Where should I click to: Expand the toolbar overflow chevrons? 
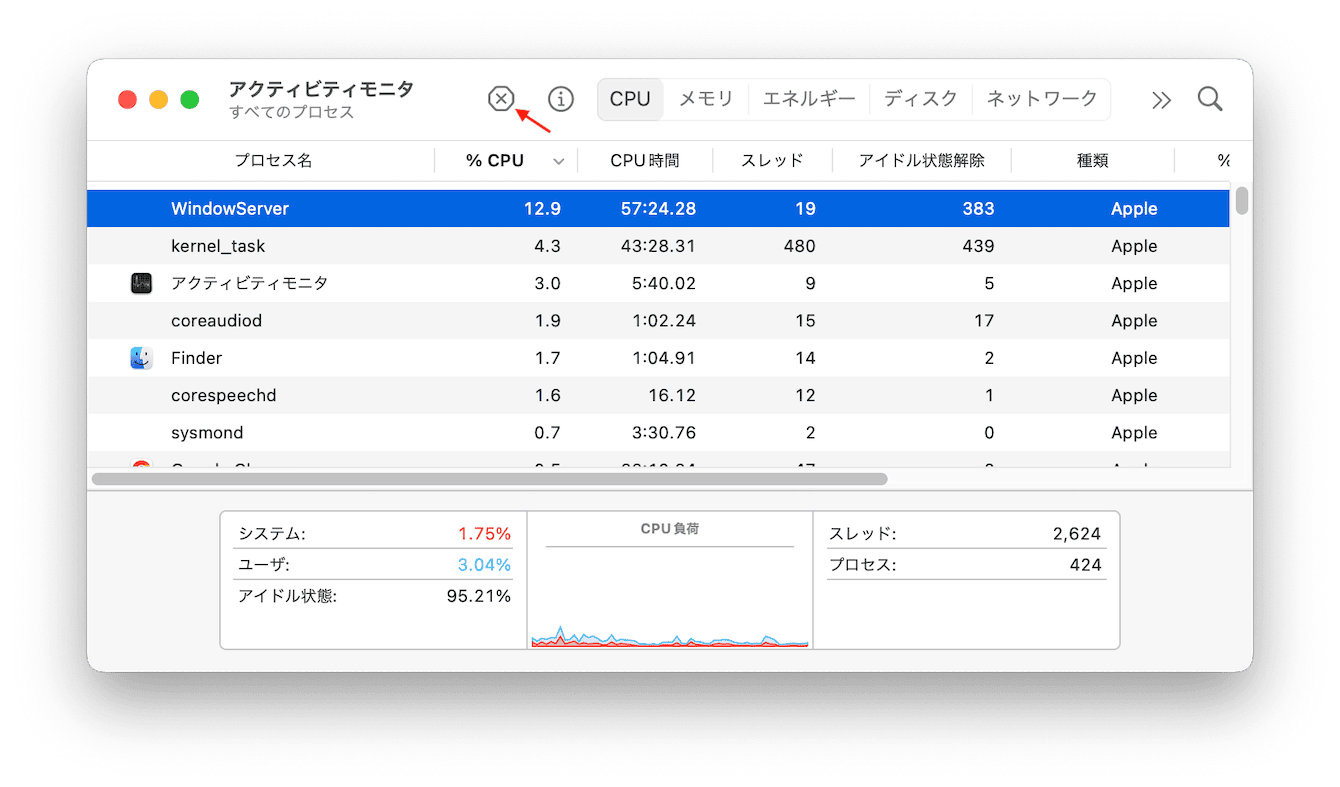[1160, 100]
